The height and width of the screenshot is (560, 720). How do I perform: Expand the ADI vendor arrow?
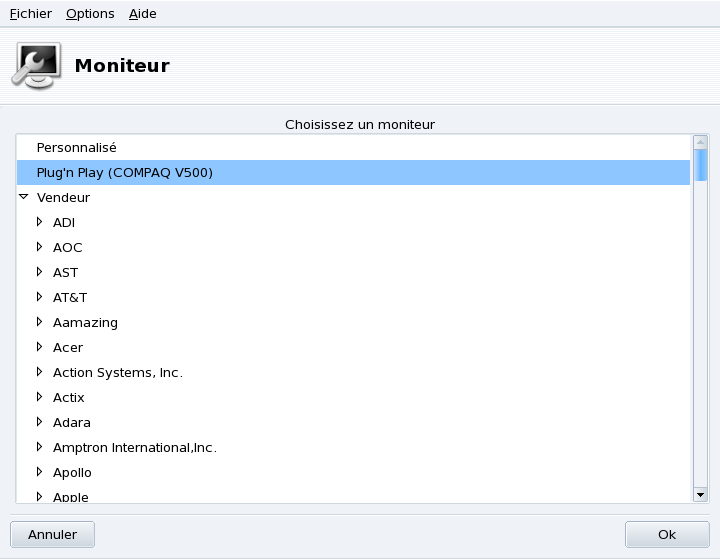tap(40, 222)
